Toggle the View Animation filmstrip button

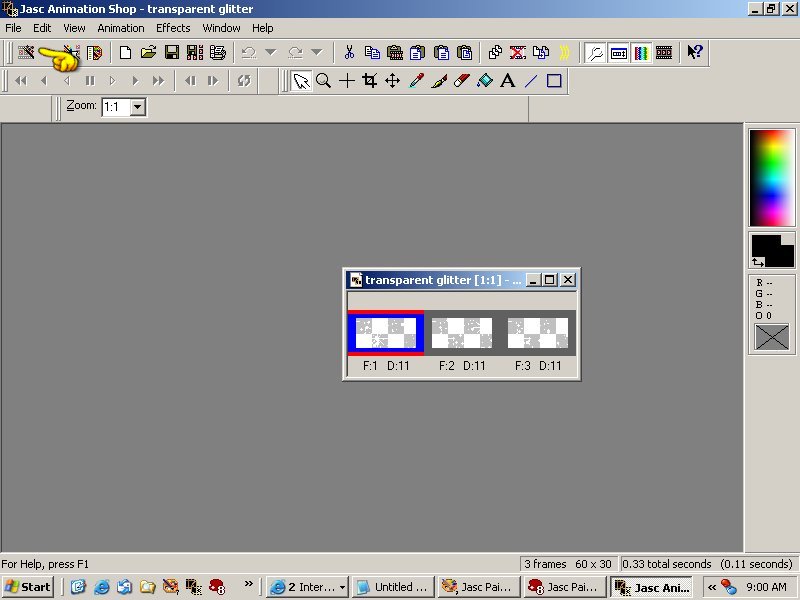pos(663,53)
